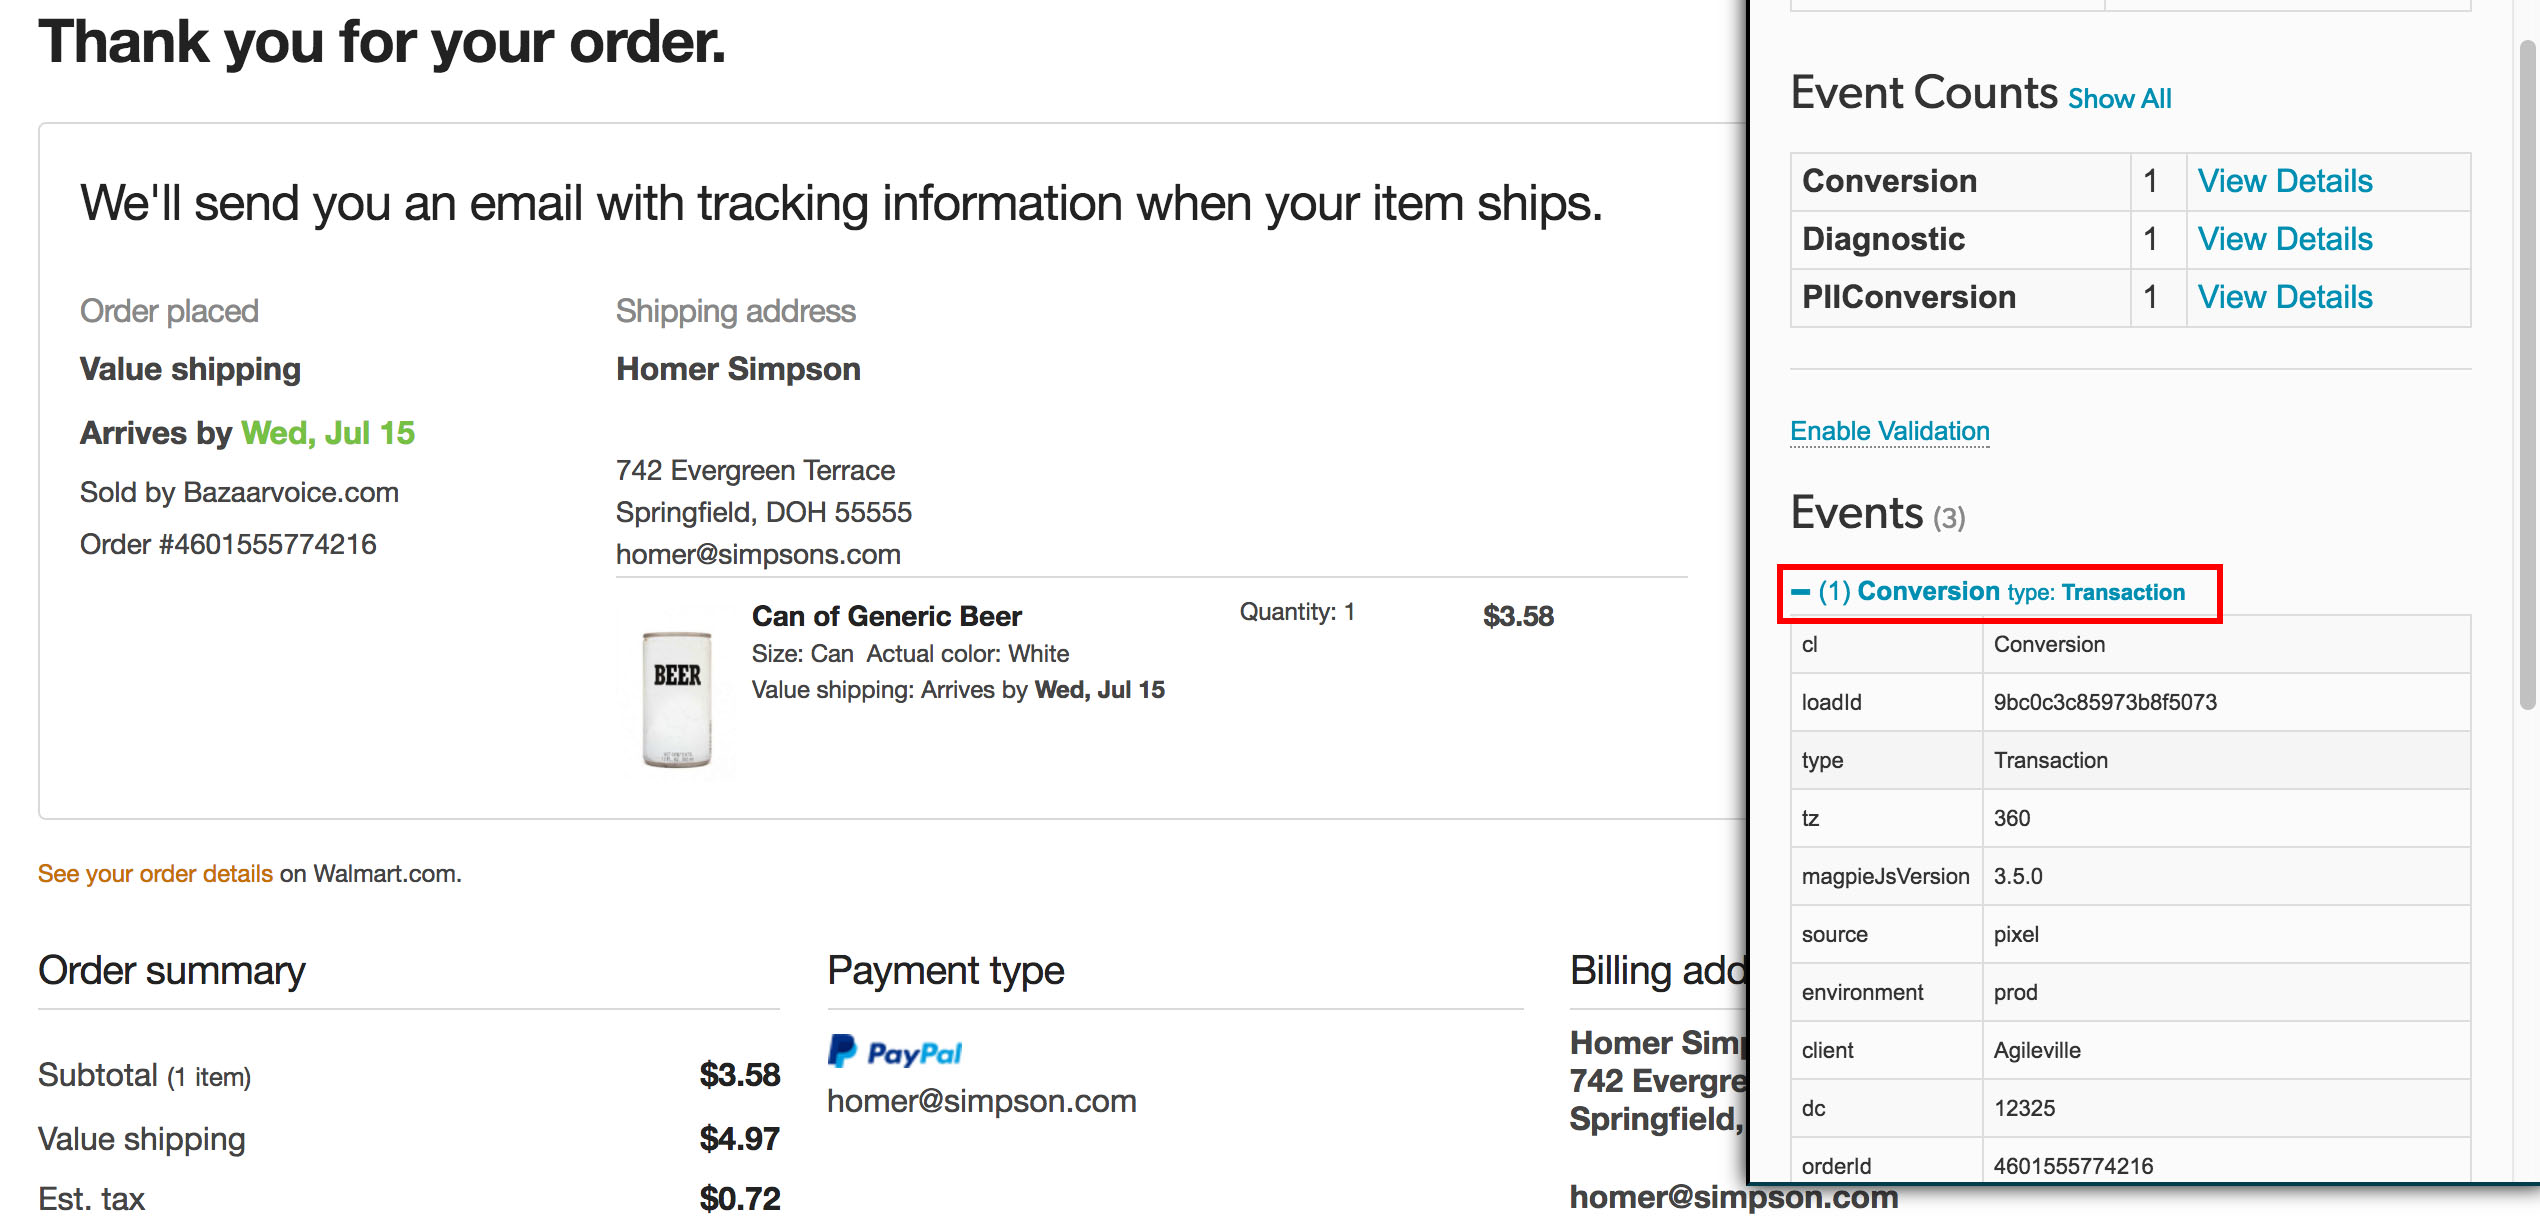Click the cl value Conversion cell
Image resolution: width=2540 pixels, height=1218 pixels.
[2225, 644]
